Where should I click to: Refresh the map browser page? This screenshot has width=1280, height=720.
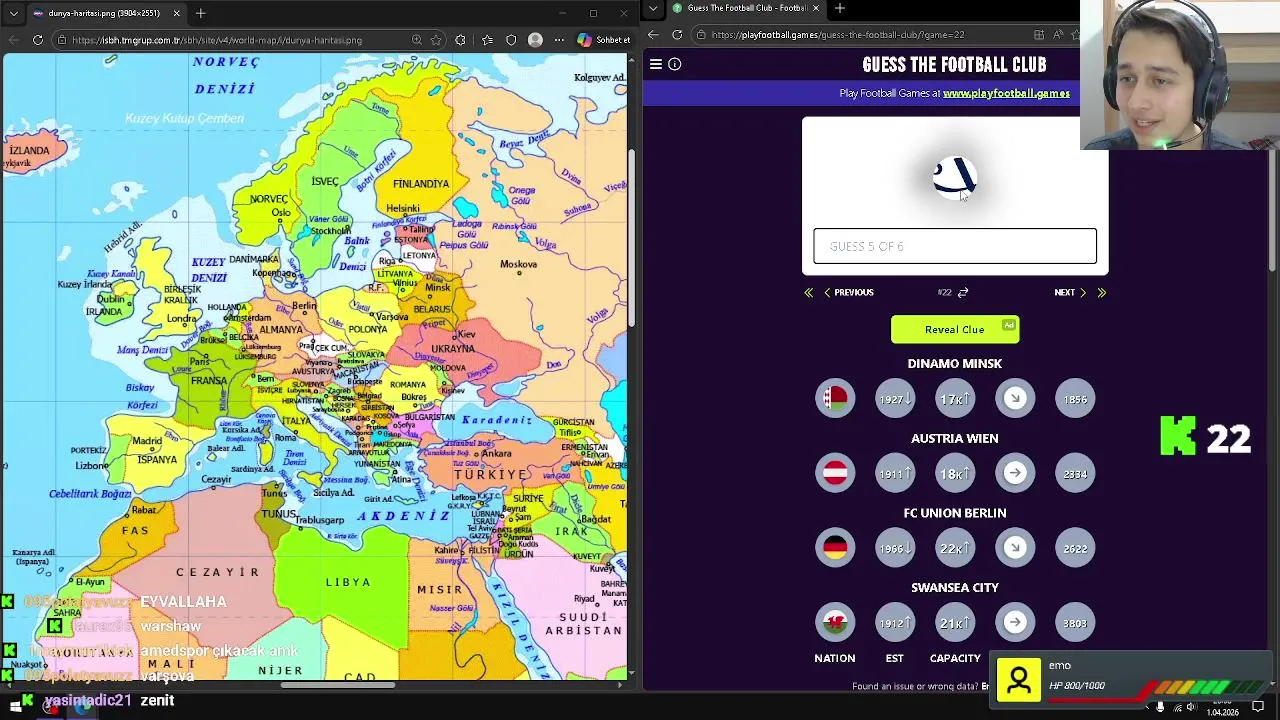tap(38, 40)
